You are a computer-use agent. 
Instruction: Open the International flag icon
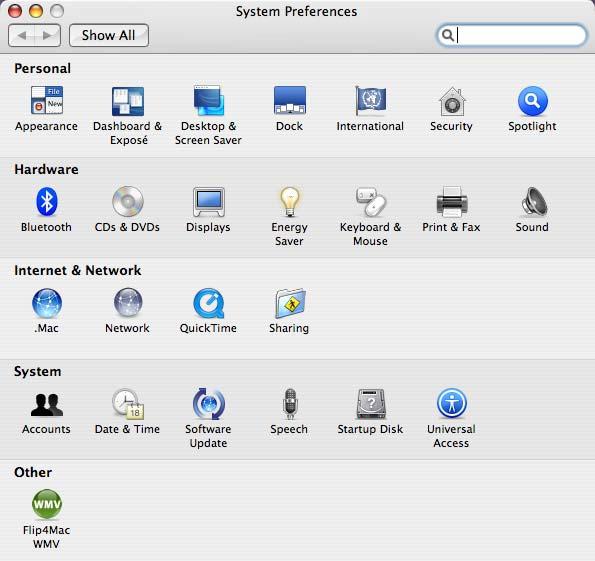tap(370, 100)
